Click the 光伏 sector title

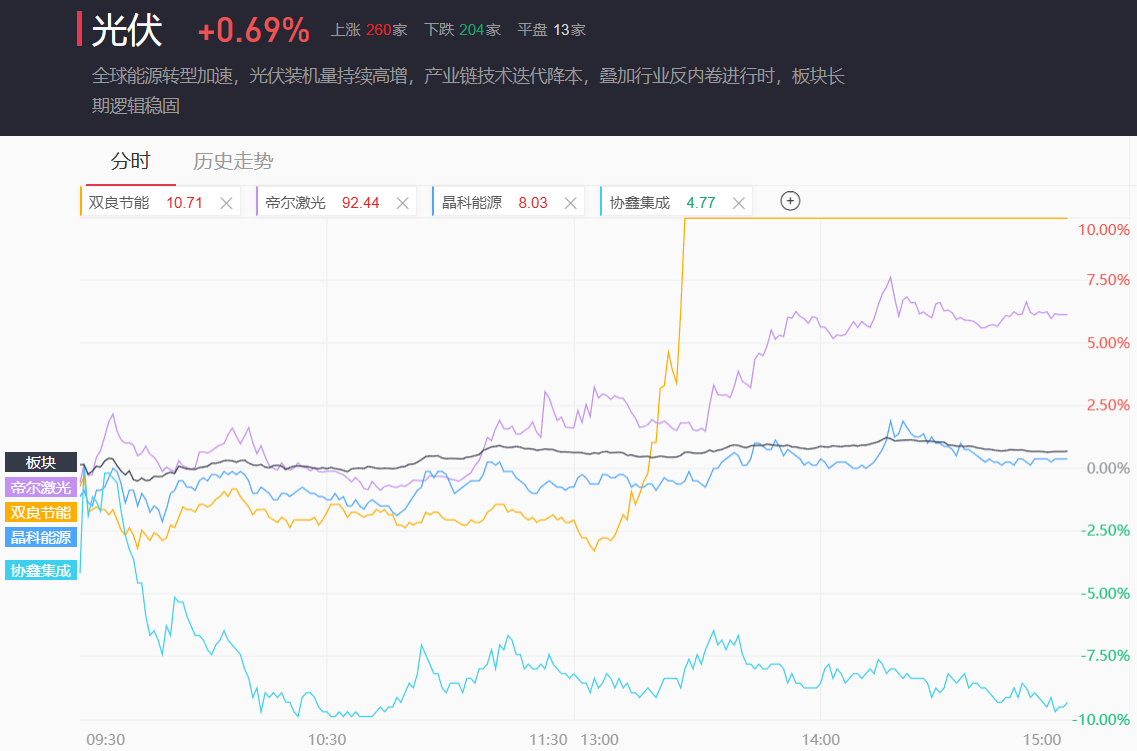[x=127, y=30]
